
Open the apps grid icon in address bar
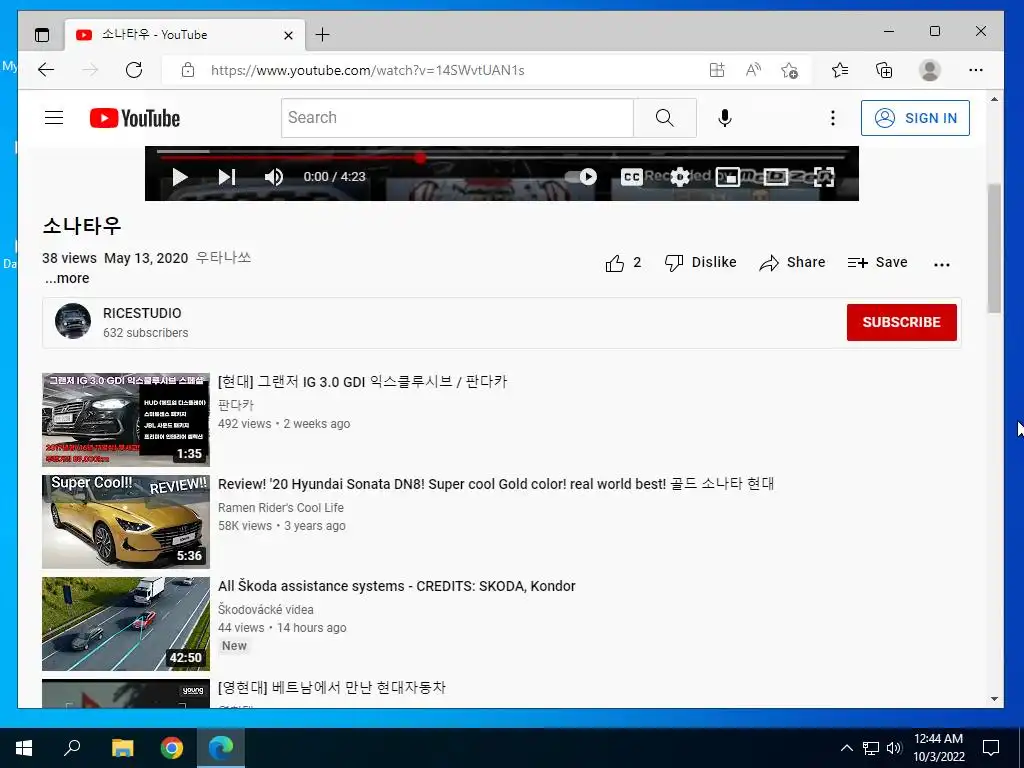(x=717, y=70)
